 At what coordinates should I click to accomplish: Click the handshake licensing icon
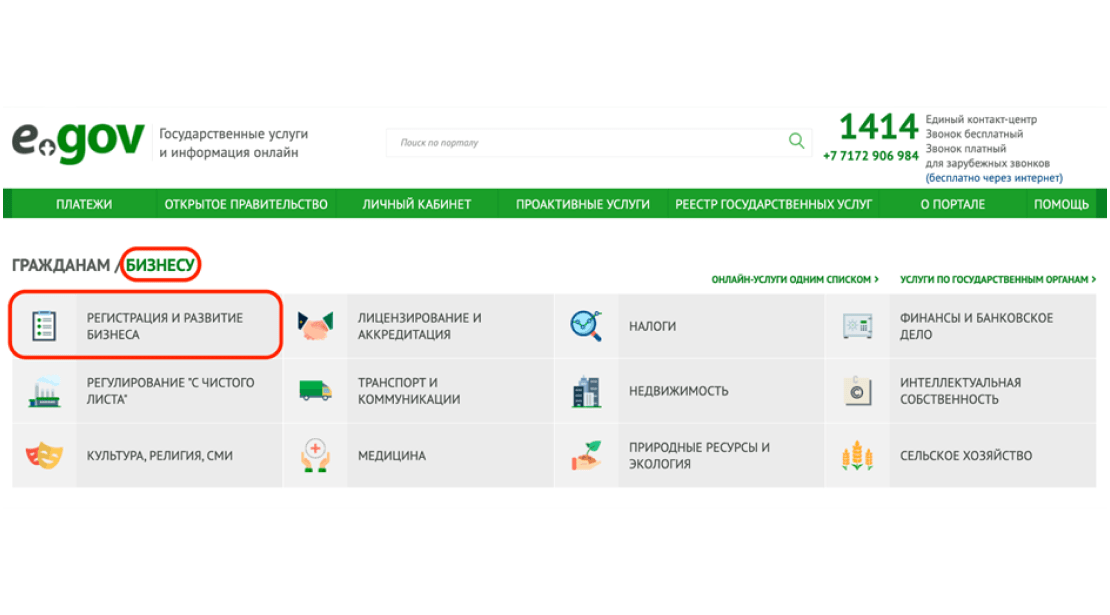[315, 326]
